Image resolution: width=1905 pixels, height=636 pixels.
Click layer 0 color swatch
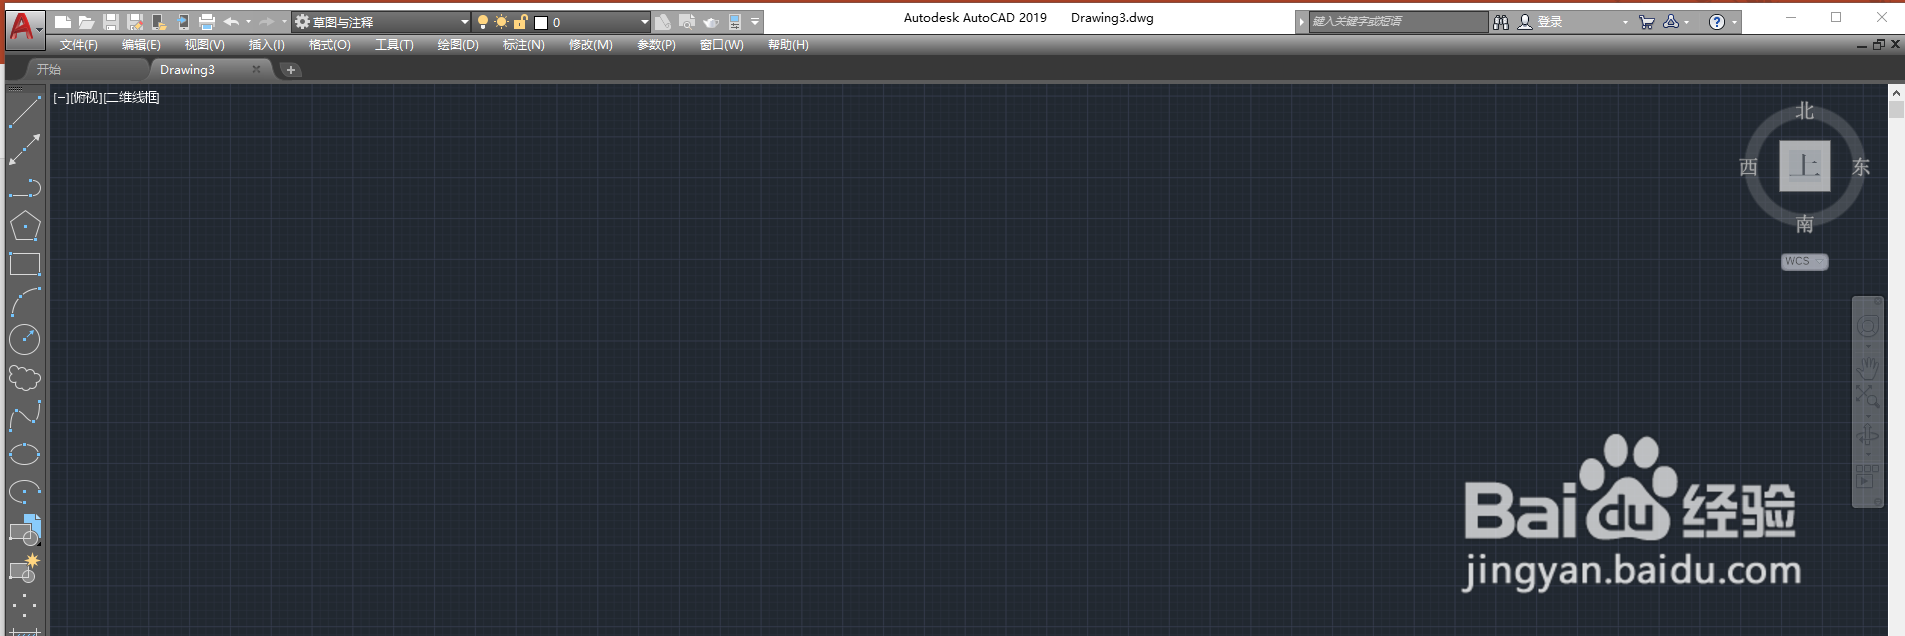pyautogui.click(x=541, y=22)
